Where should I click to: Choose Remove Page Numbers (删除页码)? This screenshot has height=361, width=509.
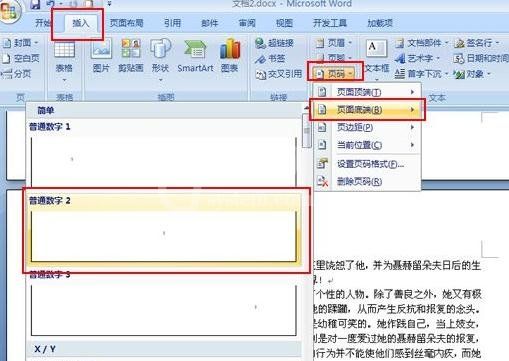367,182
